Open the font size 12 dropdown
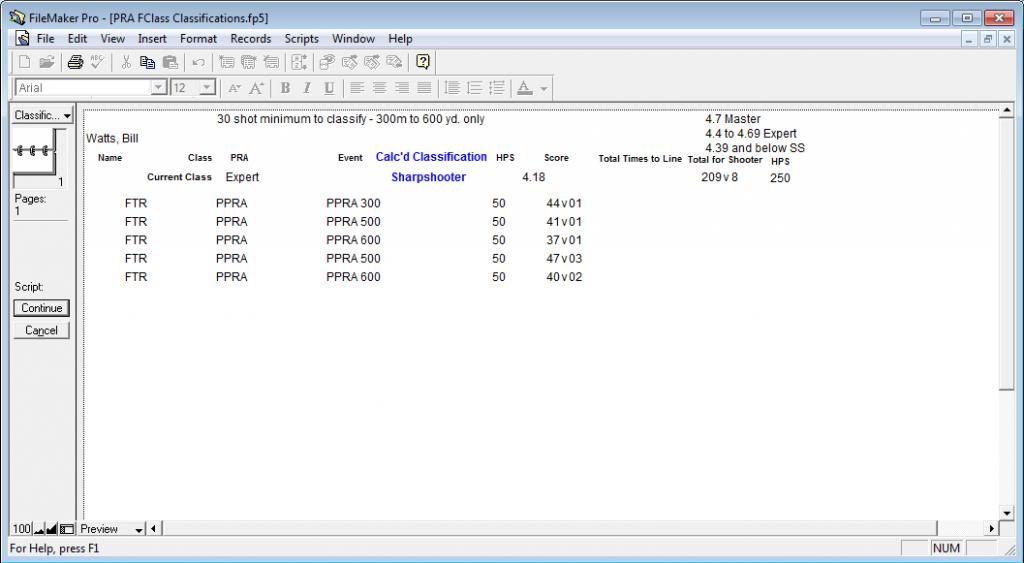The image size is (1024, 563). coord(207,88)
